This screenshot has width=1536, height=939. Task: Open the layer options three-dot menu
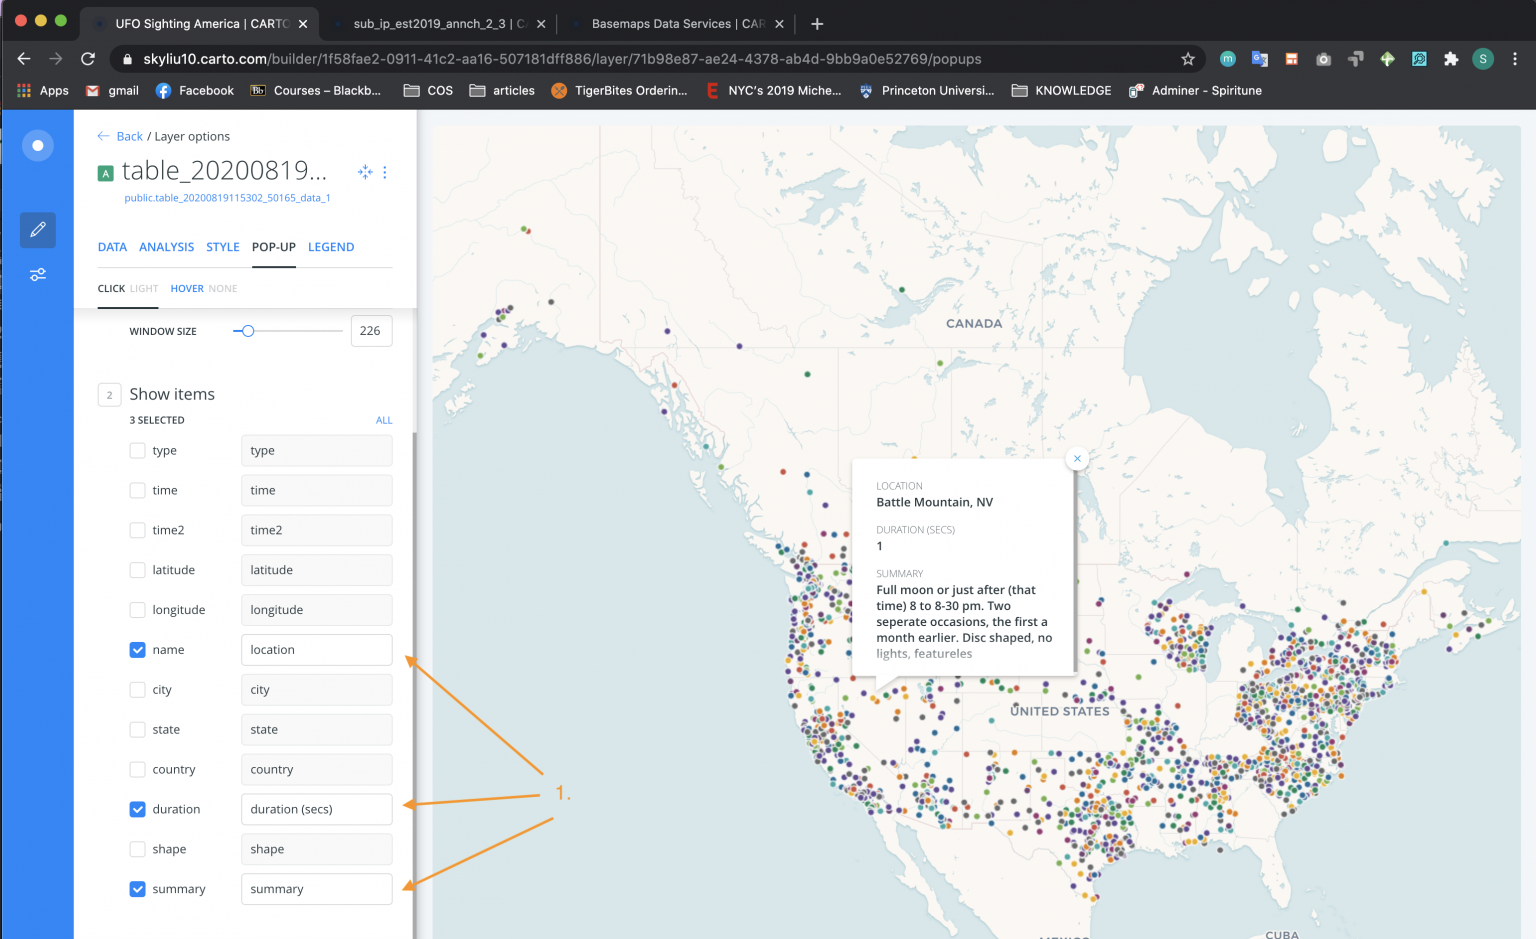(x=385, y=172)
